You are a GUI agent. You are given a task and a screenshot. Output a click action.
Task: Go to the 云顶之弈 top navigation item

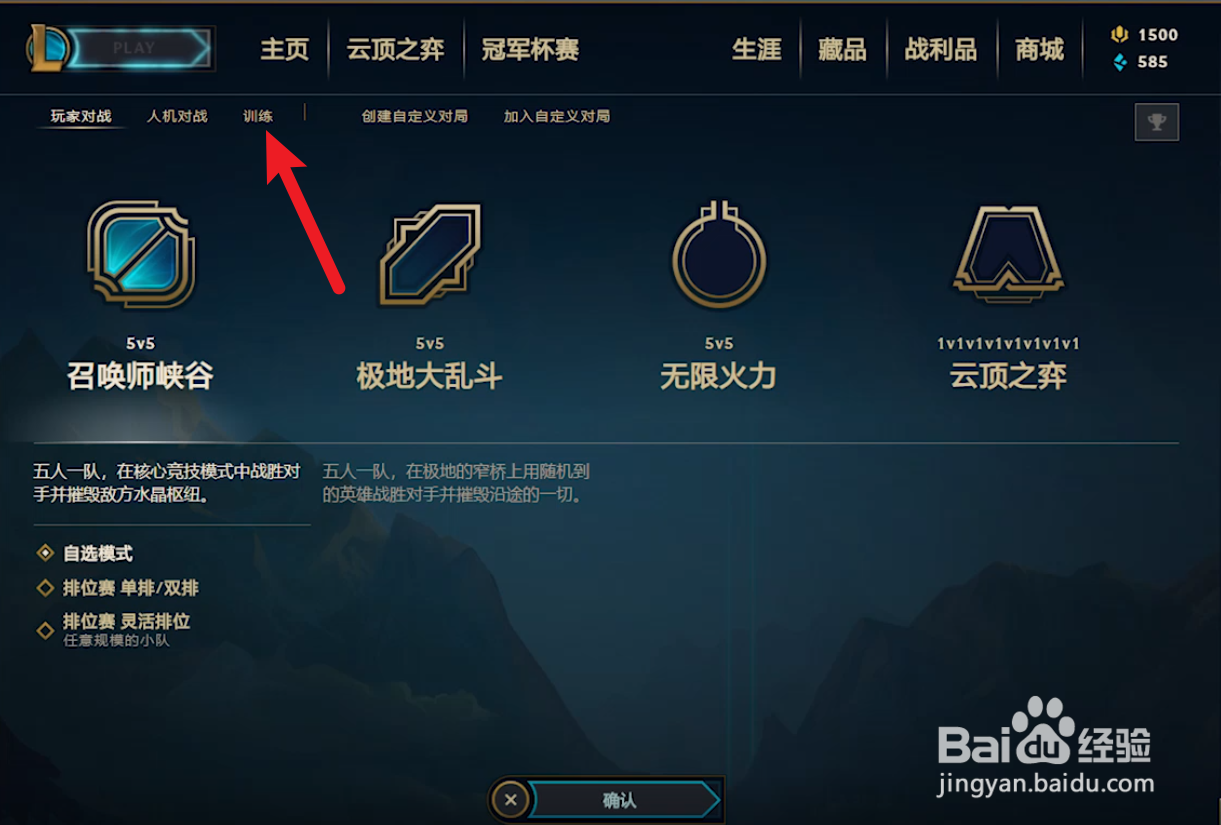tap(396, 49)
